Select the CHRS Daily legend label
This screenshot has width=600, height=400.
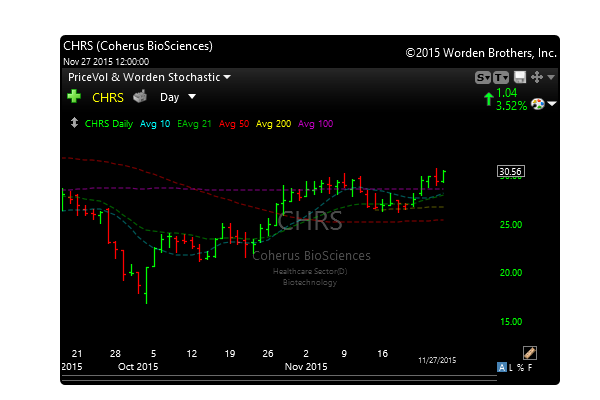[x=109, y=124]
